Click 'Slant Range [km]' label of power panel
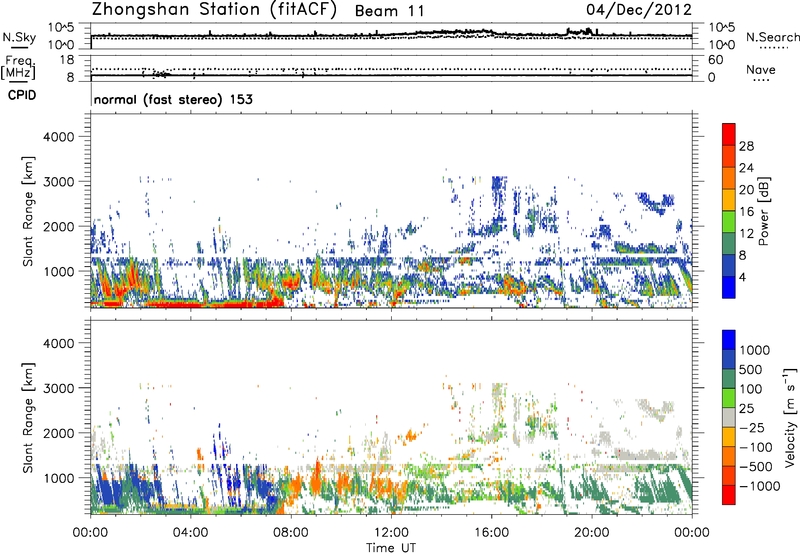This screenshot has width=800, height=554. tap(28, 211)
